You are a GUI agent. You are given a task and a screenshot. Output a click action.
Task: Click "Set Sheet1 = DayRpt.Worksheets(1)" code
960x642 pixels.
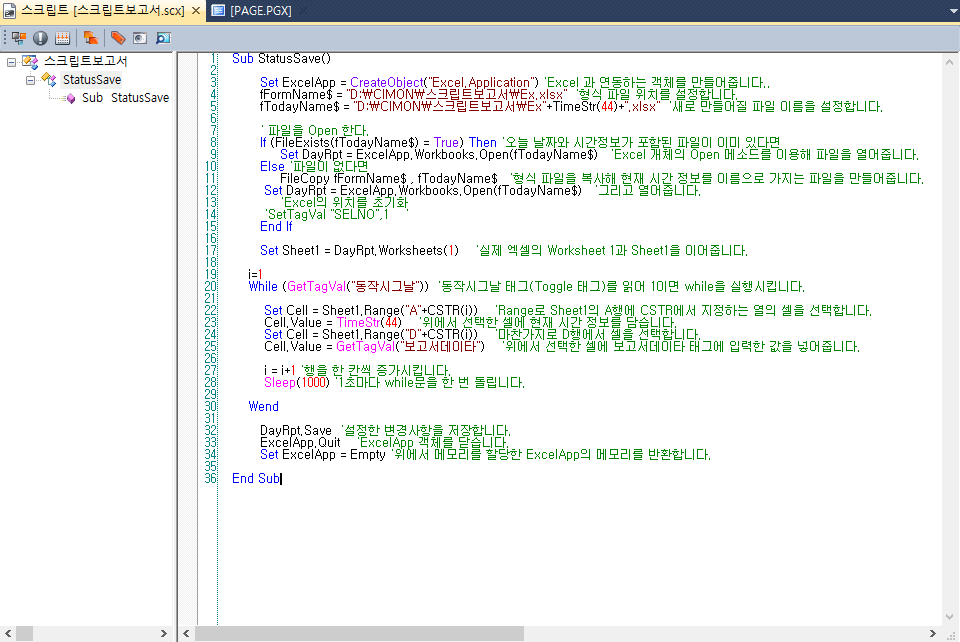359,250
